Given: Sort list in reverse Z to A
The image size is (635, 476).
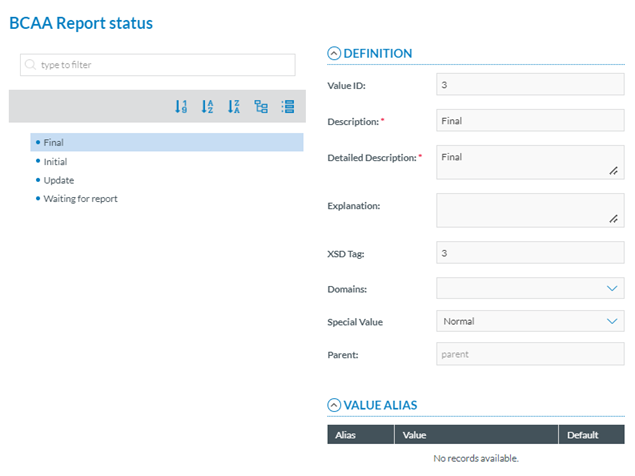Looking at the screenshot, I should 234,107.
